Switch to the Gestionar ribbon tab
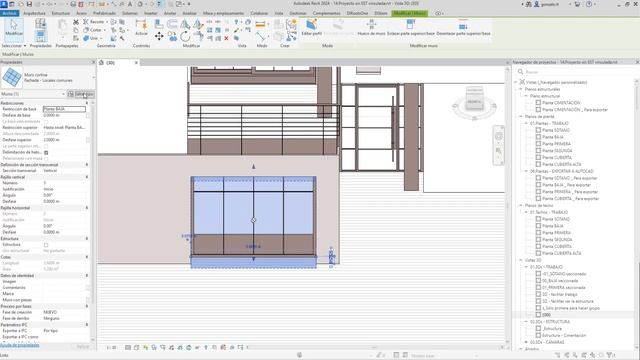640x360 pixels. coord(298,13)
